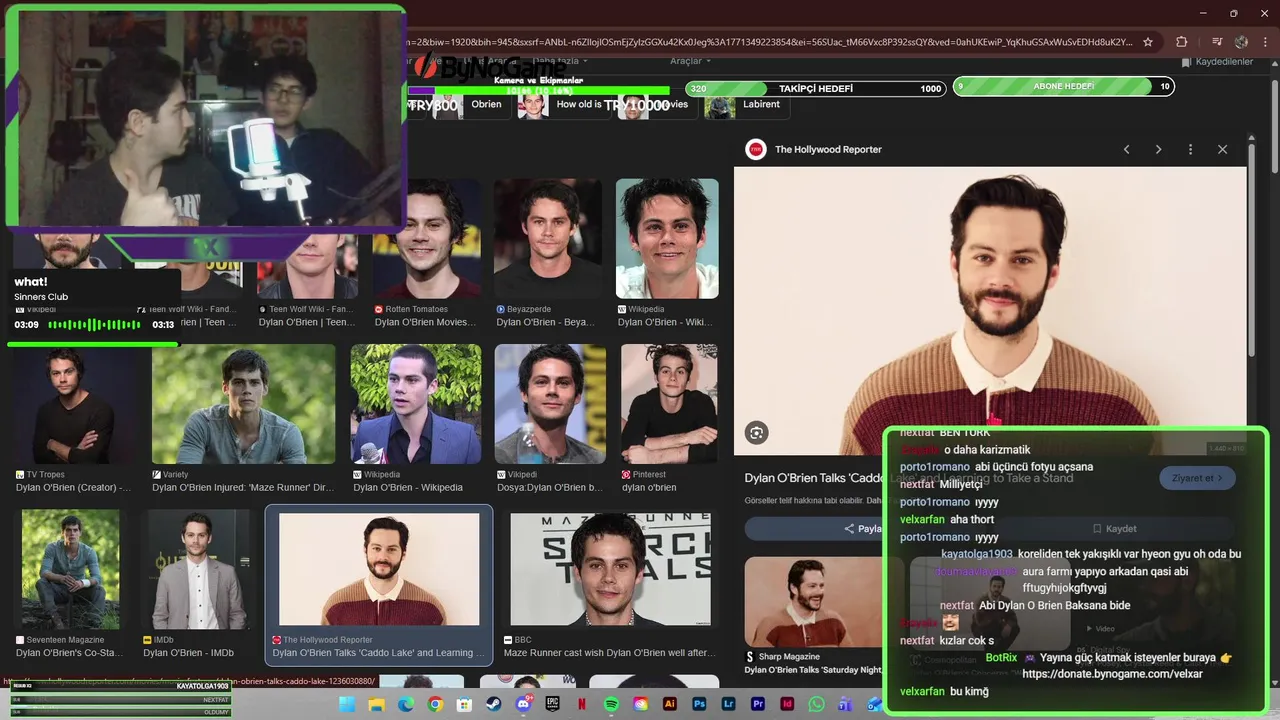Open the BBC Maze Runner cast thumbnail

click(610, 569)
